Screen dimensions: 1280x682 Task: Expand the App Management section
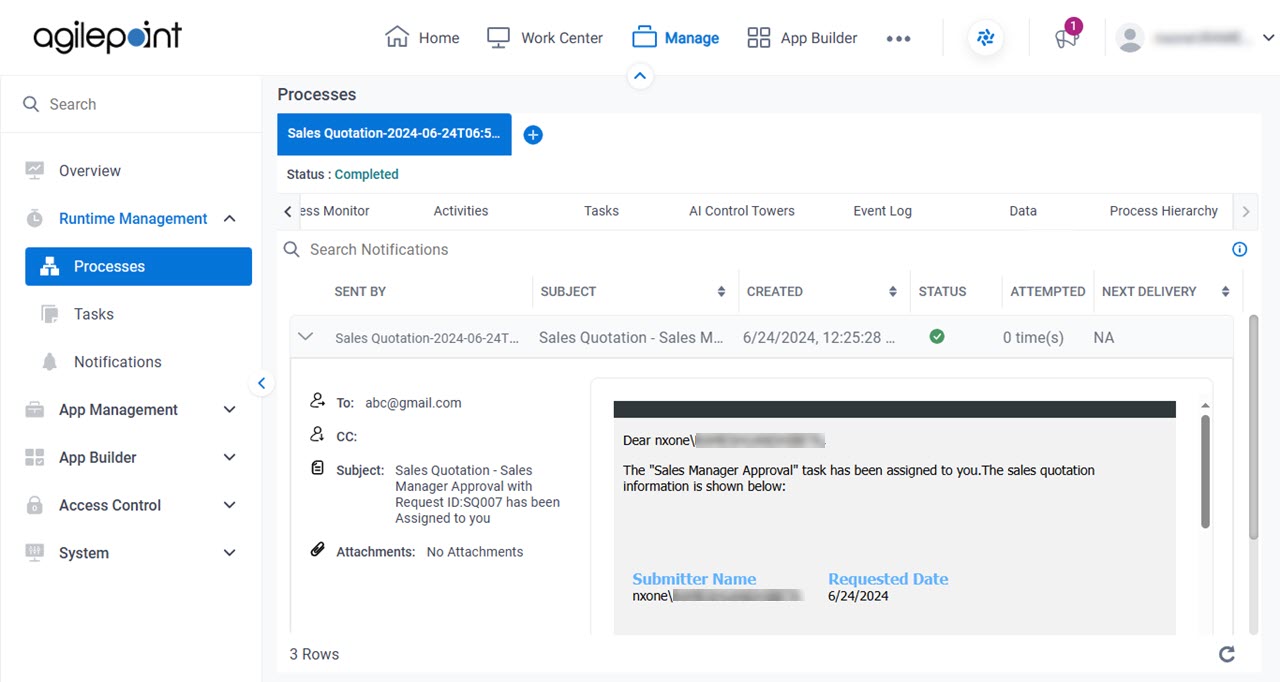click(x=229, y=410)
